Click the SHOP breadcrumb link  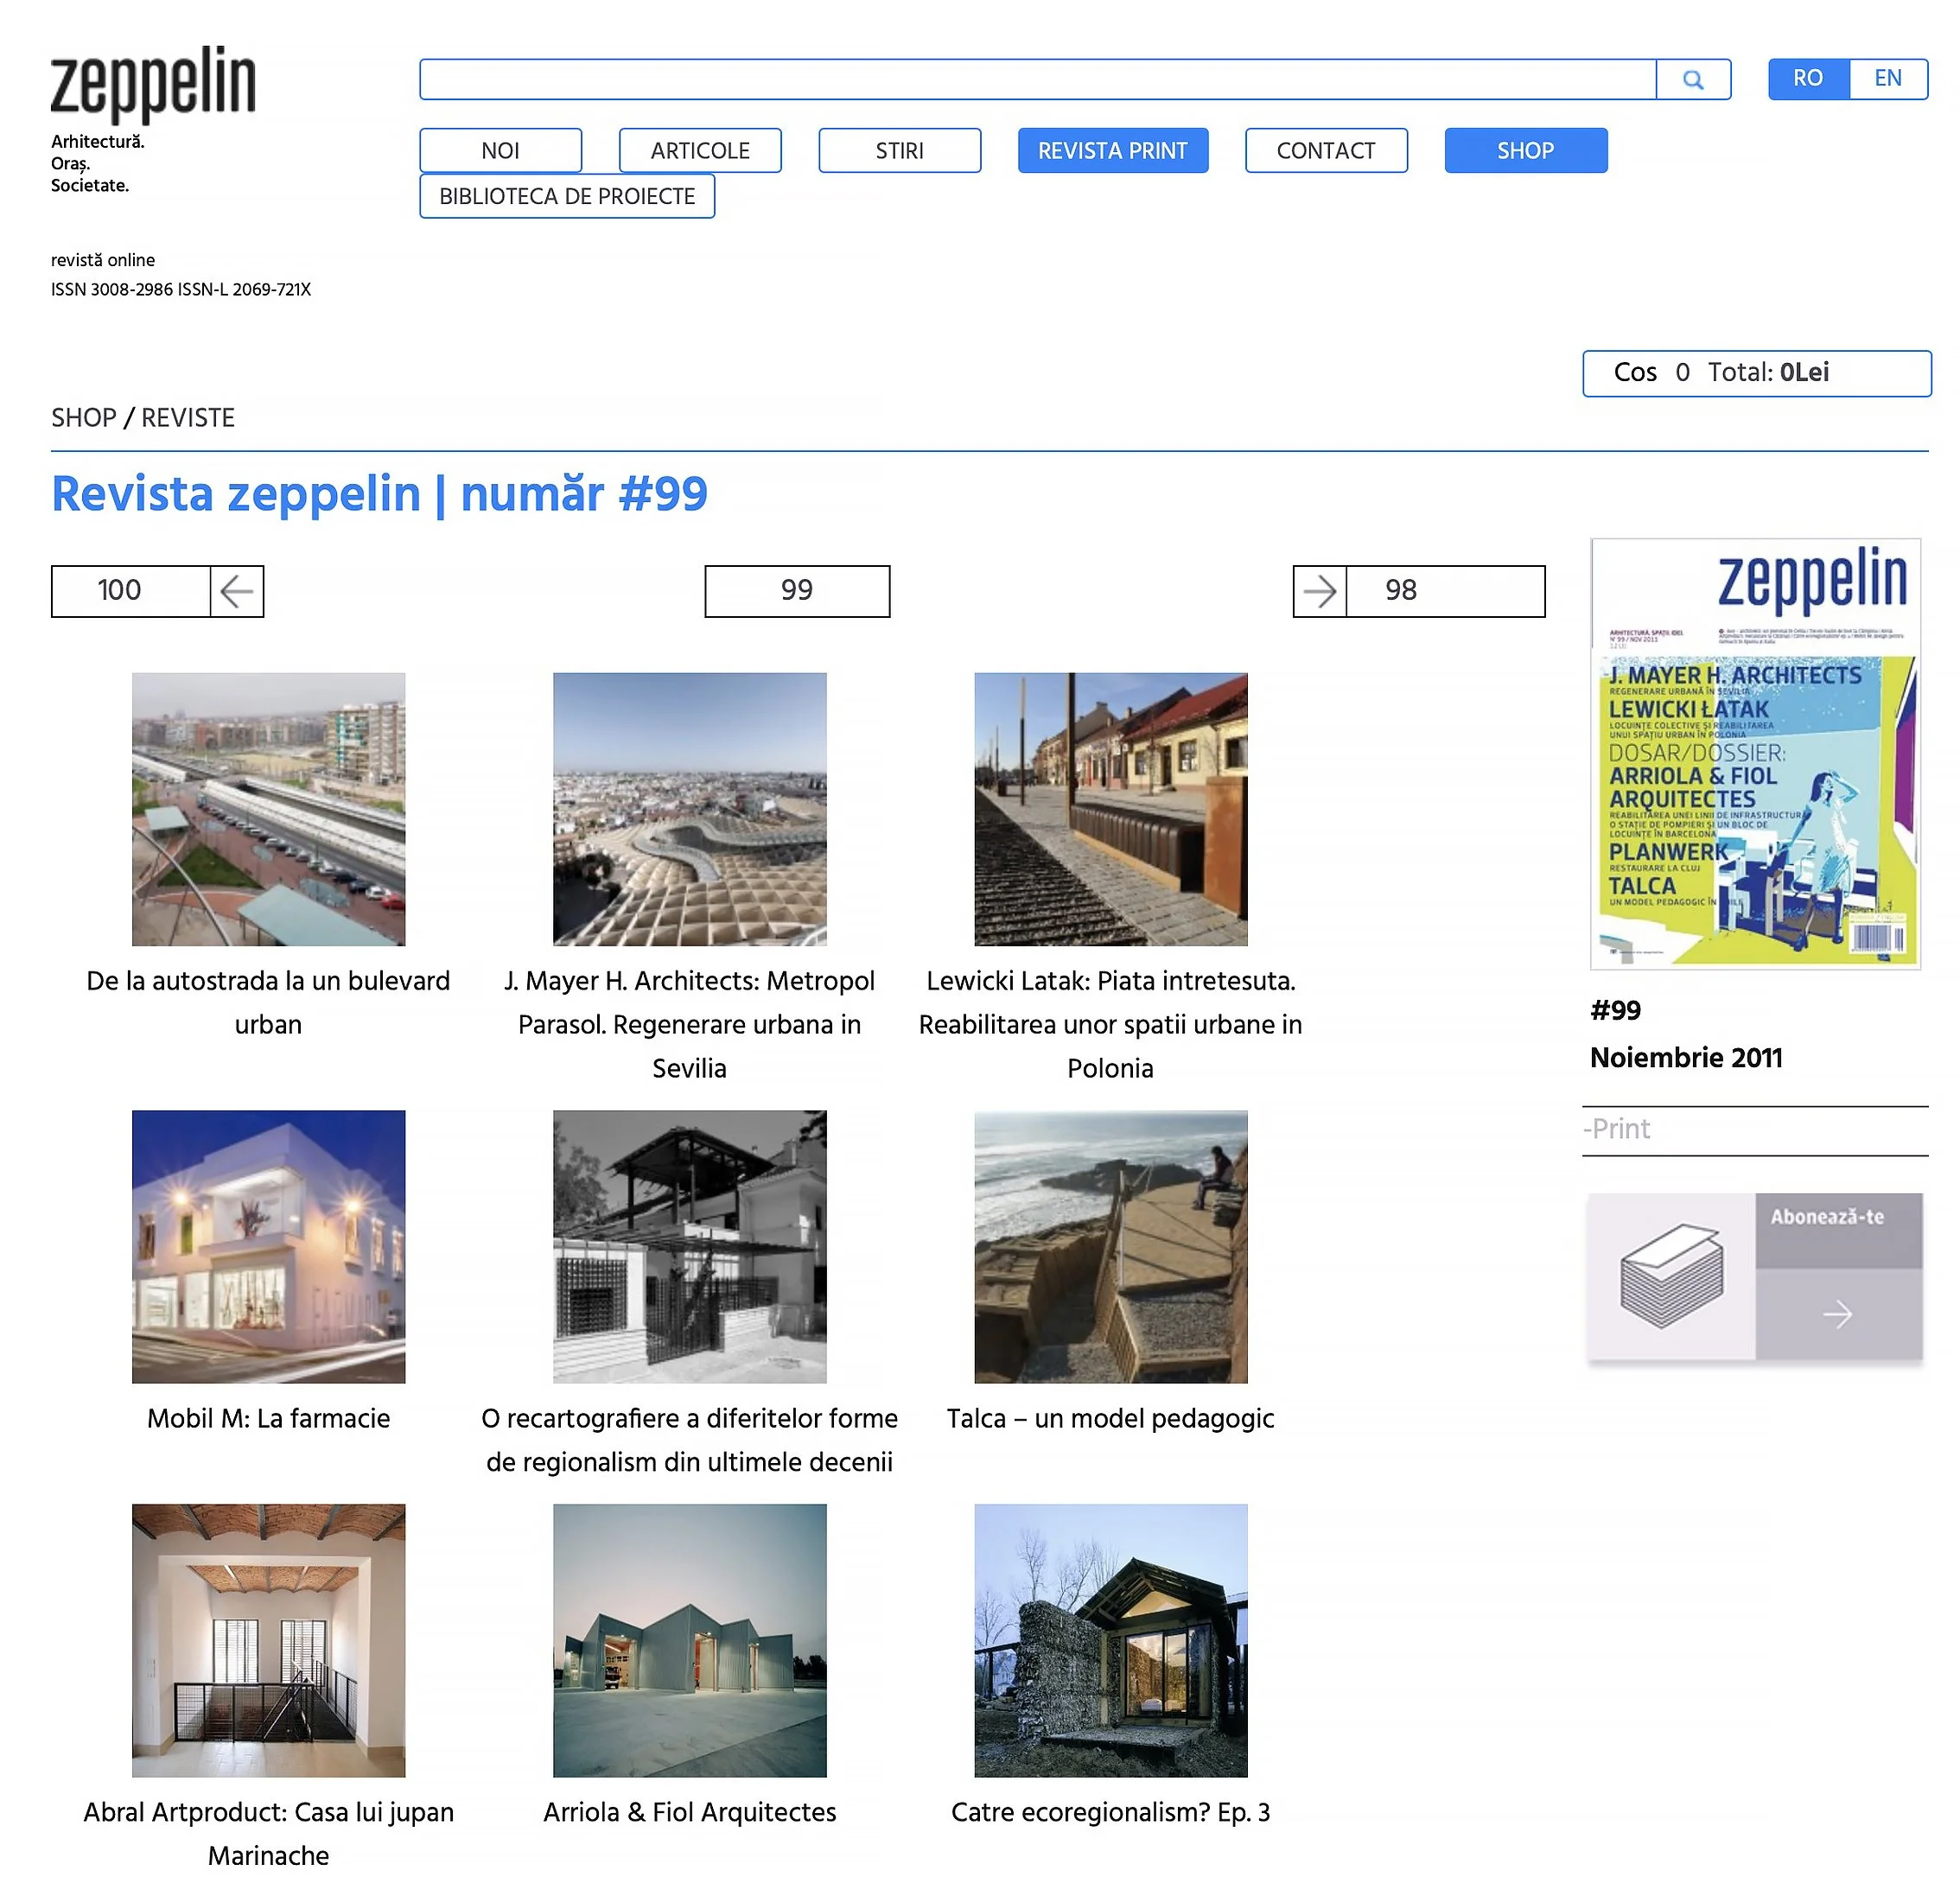[x=84, y=418]
